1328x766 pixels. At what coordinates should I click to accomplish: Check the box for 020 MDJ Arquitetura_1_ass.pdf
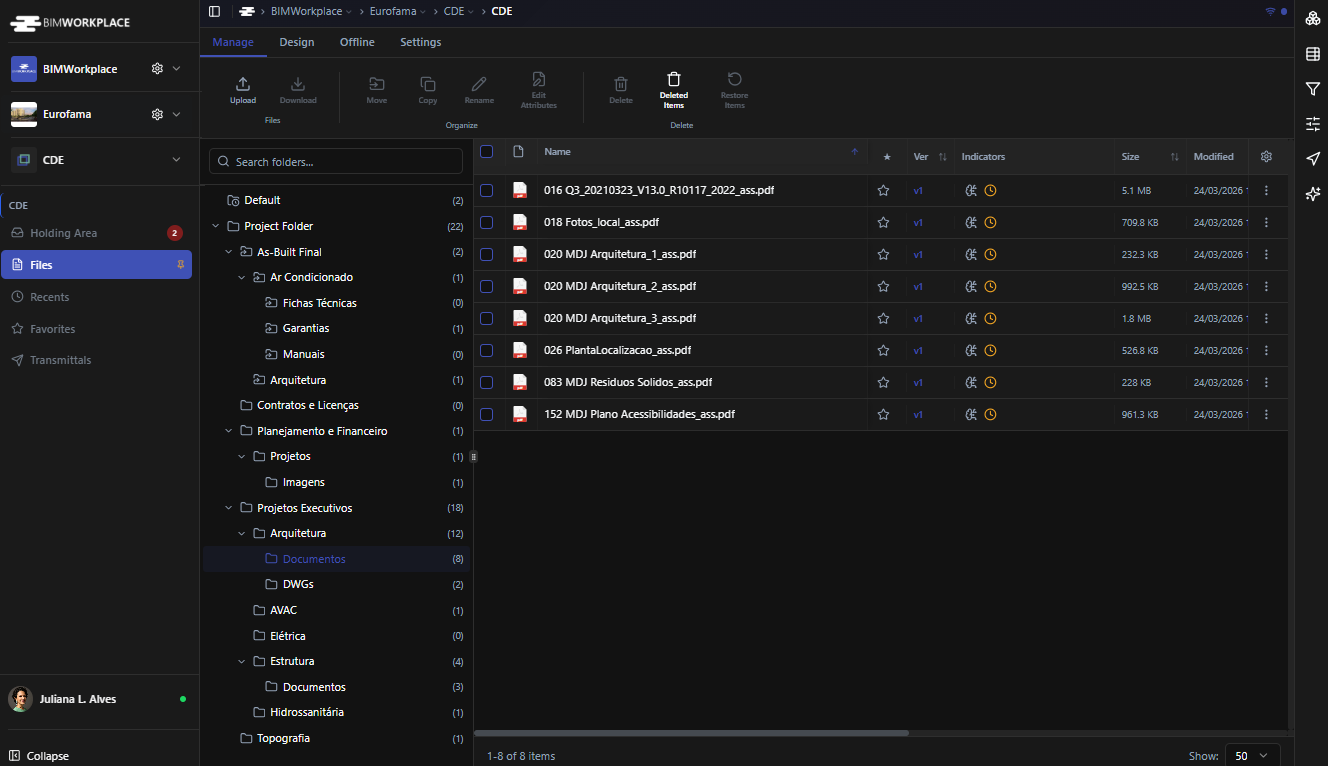coord(486,254)
